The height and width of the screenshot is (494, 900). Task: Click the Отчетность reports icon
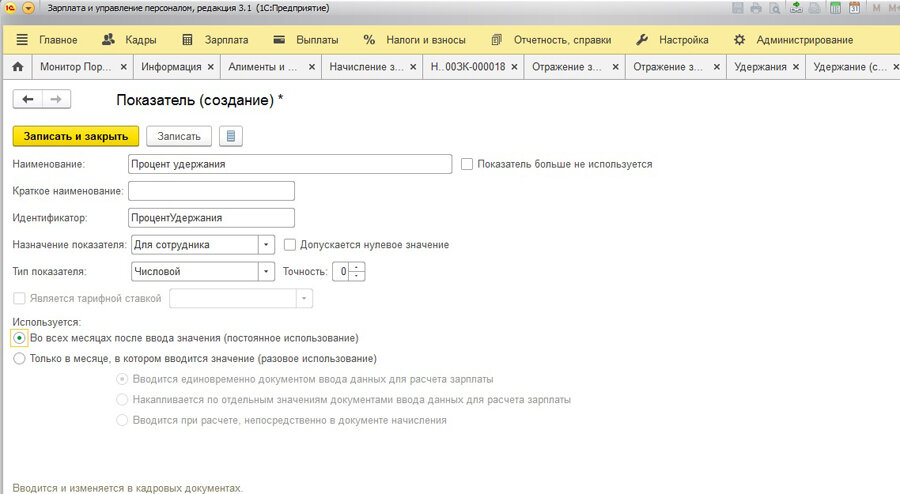point(496,40)
